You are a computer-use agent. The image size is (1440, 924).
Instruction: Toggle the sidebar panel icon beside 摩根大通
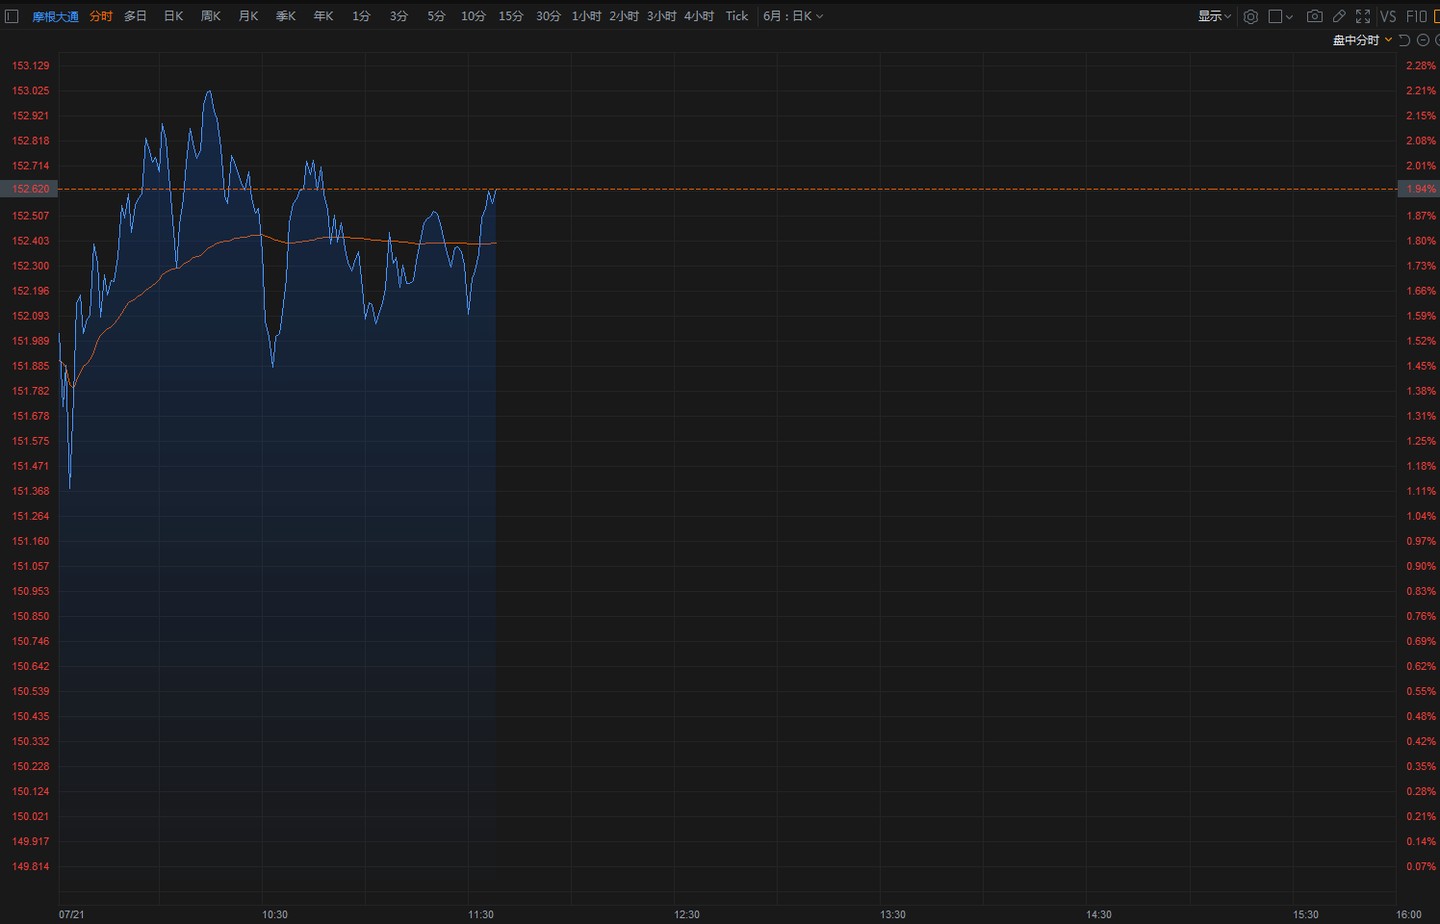(12, 16)
